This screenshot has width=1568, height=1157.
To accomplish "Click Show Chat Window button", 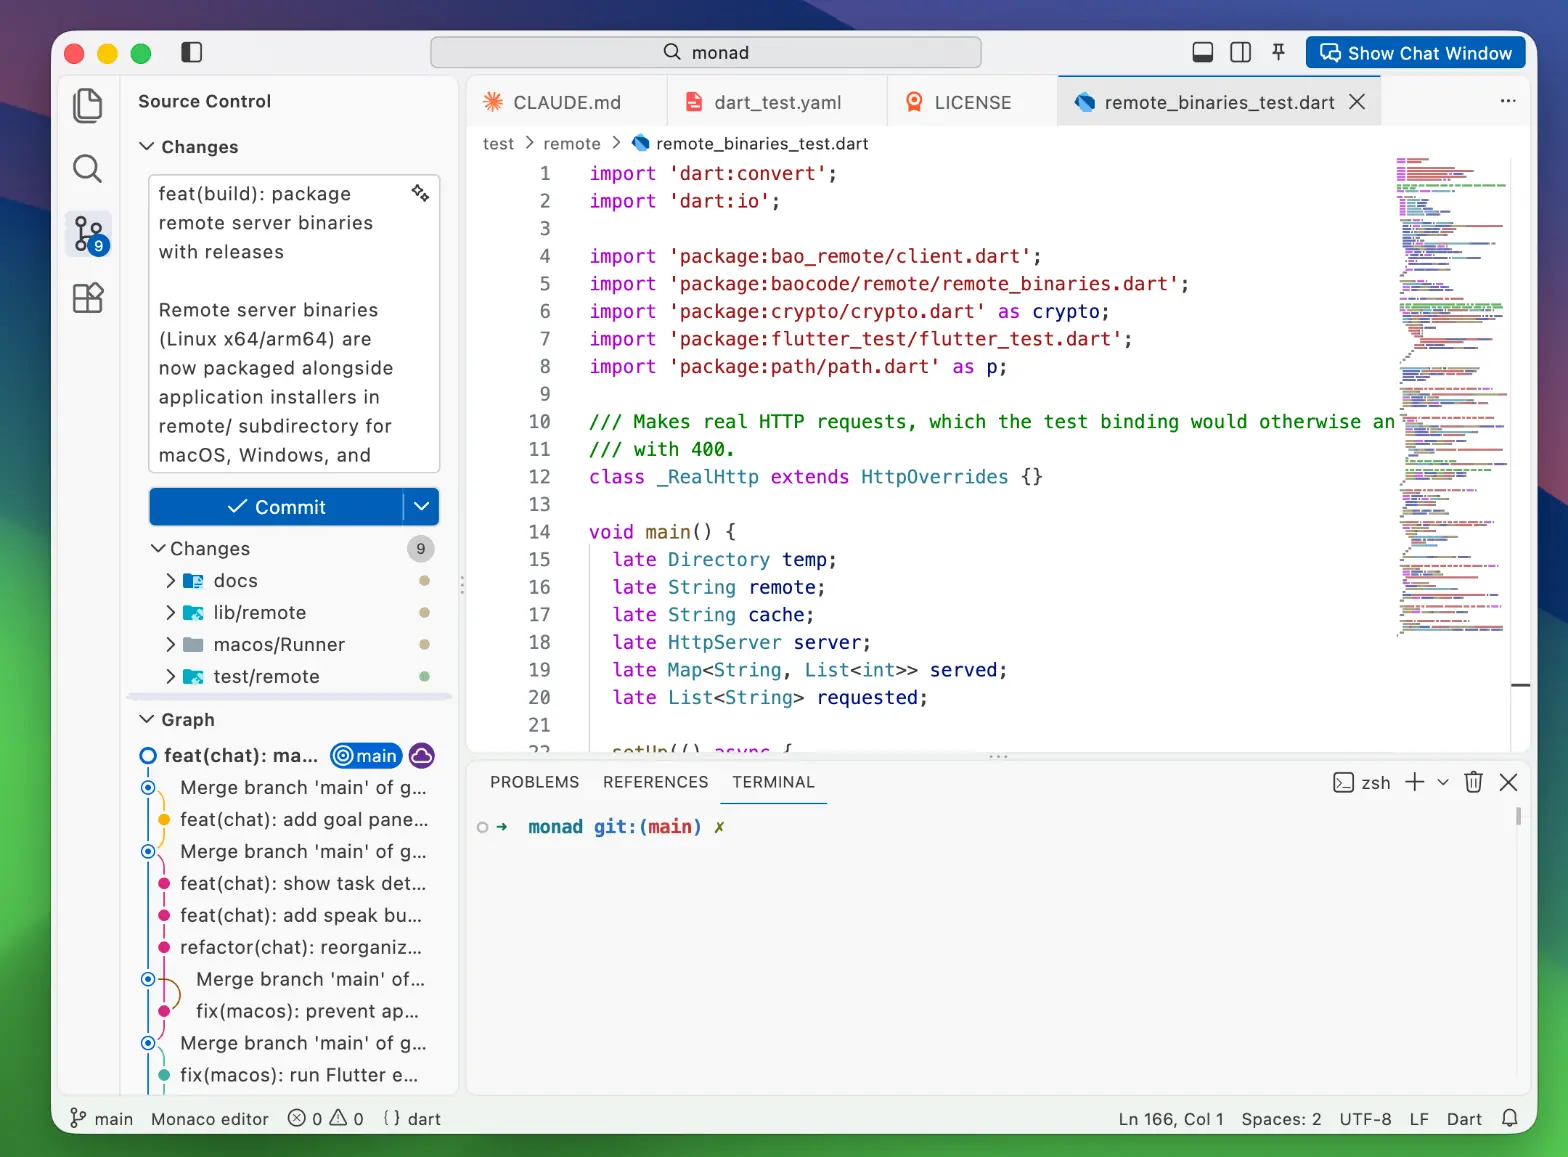I will (1416, 53).
